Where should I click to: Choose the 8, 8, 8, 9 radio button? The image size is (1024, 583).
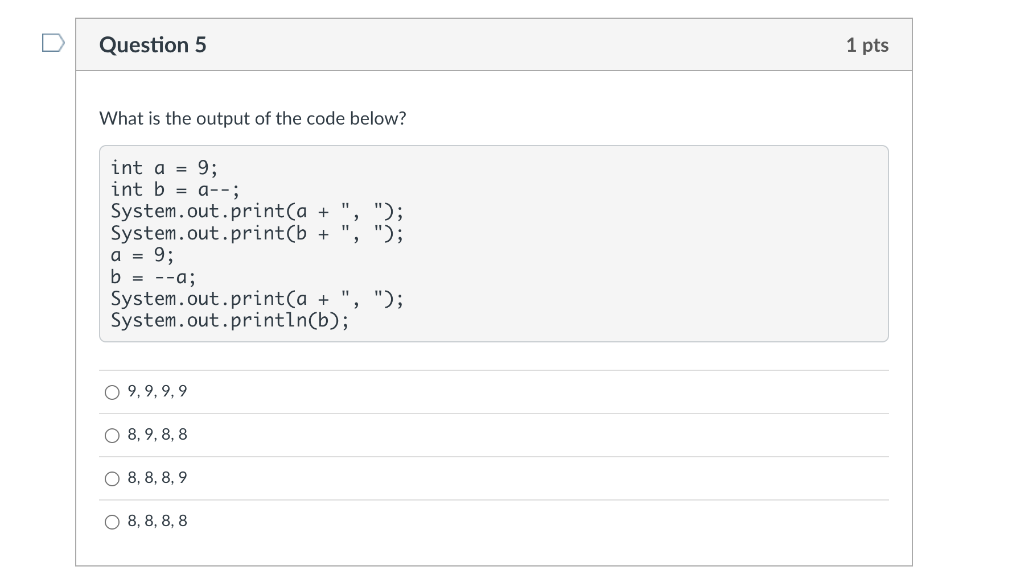[112, 479]
